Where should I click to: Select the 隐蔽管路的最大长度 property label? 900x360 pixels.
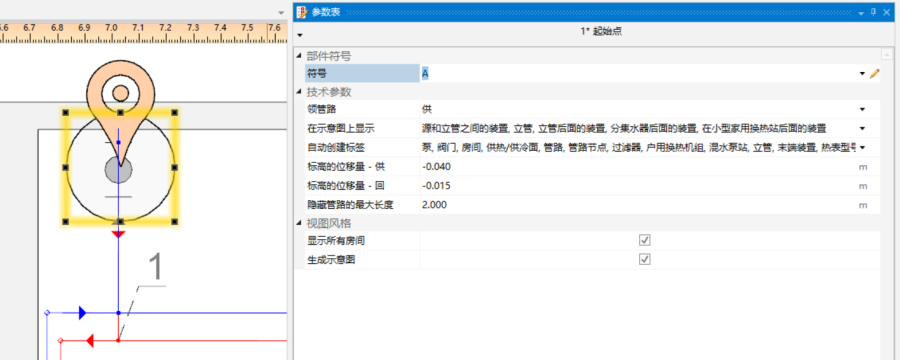[x=351, y=204]
